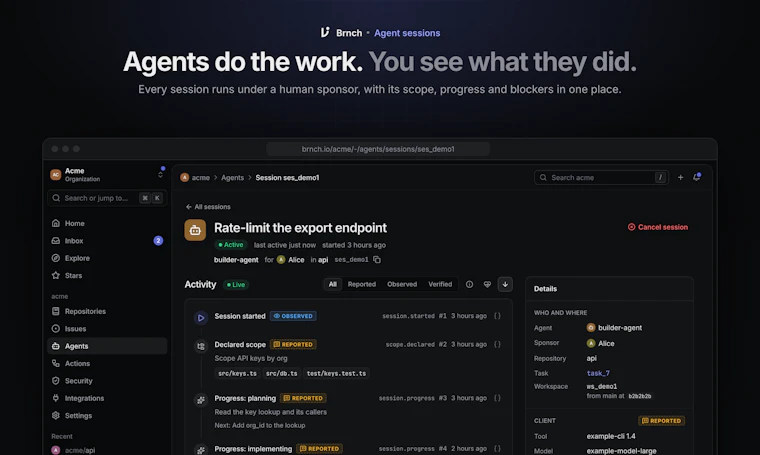This screenshot has width=760, height=455.
Task: Show raw JSON for Progress implementing event
Action: 497,449
